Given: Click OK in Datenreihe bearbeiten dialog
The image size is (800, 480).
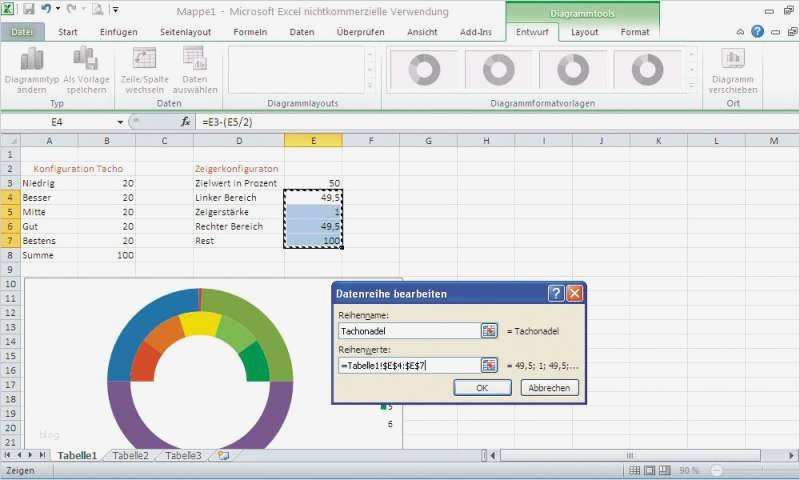Looking at the screenshot, I should click(x=482, y=388).
